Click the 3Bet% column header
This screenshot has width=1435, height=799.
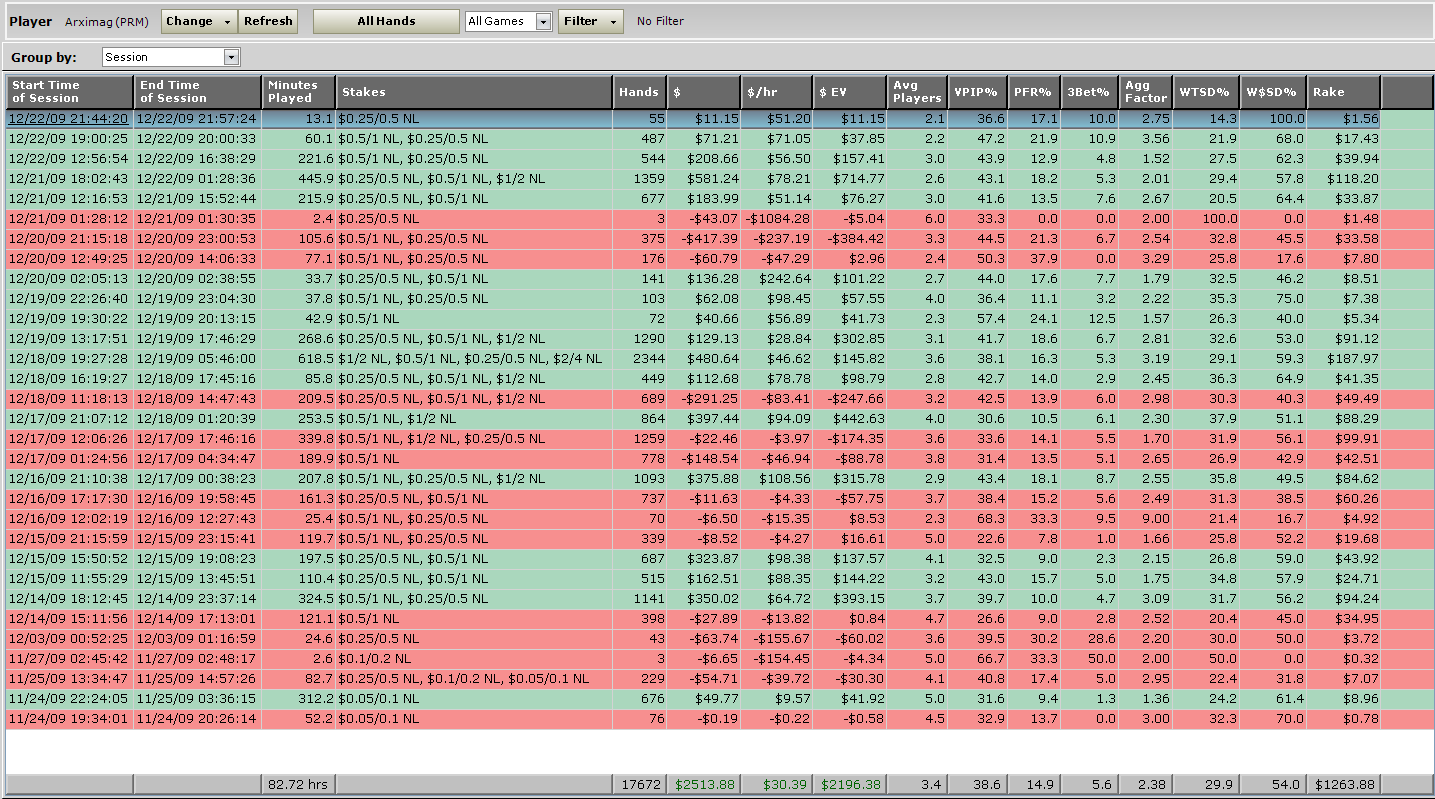[x=1088, y=92]
